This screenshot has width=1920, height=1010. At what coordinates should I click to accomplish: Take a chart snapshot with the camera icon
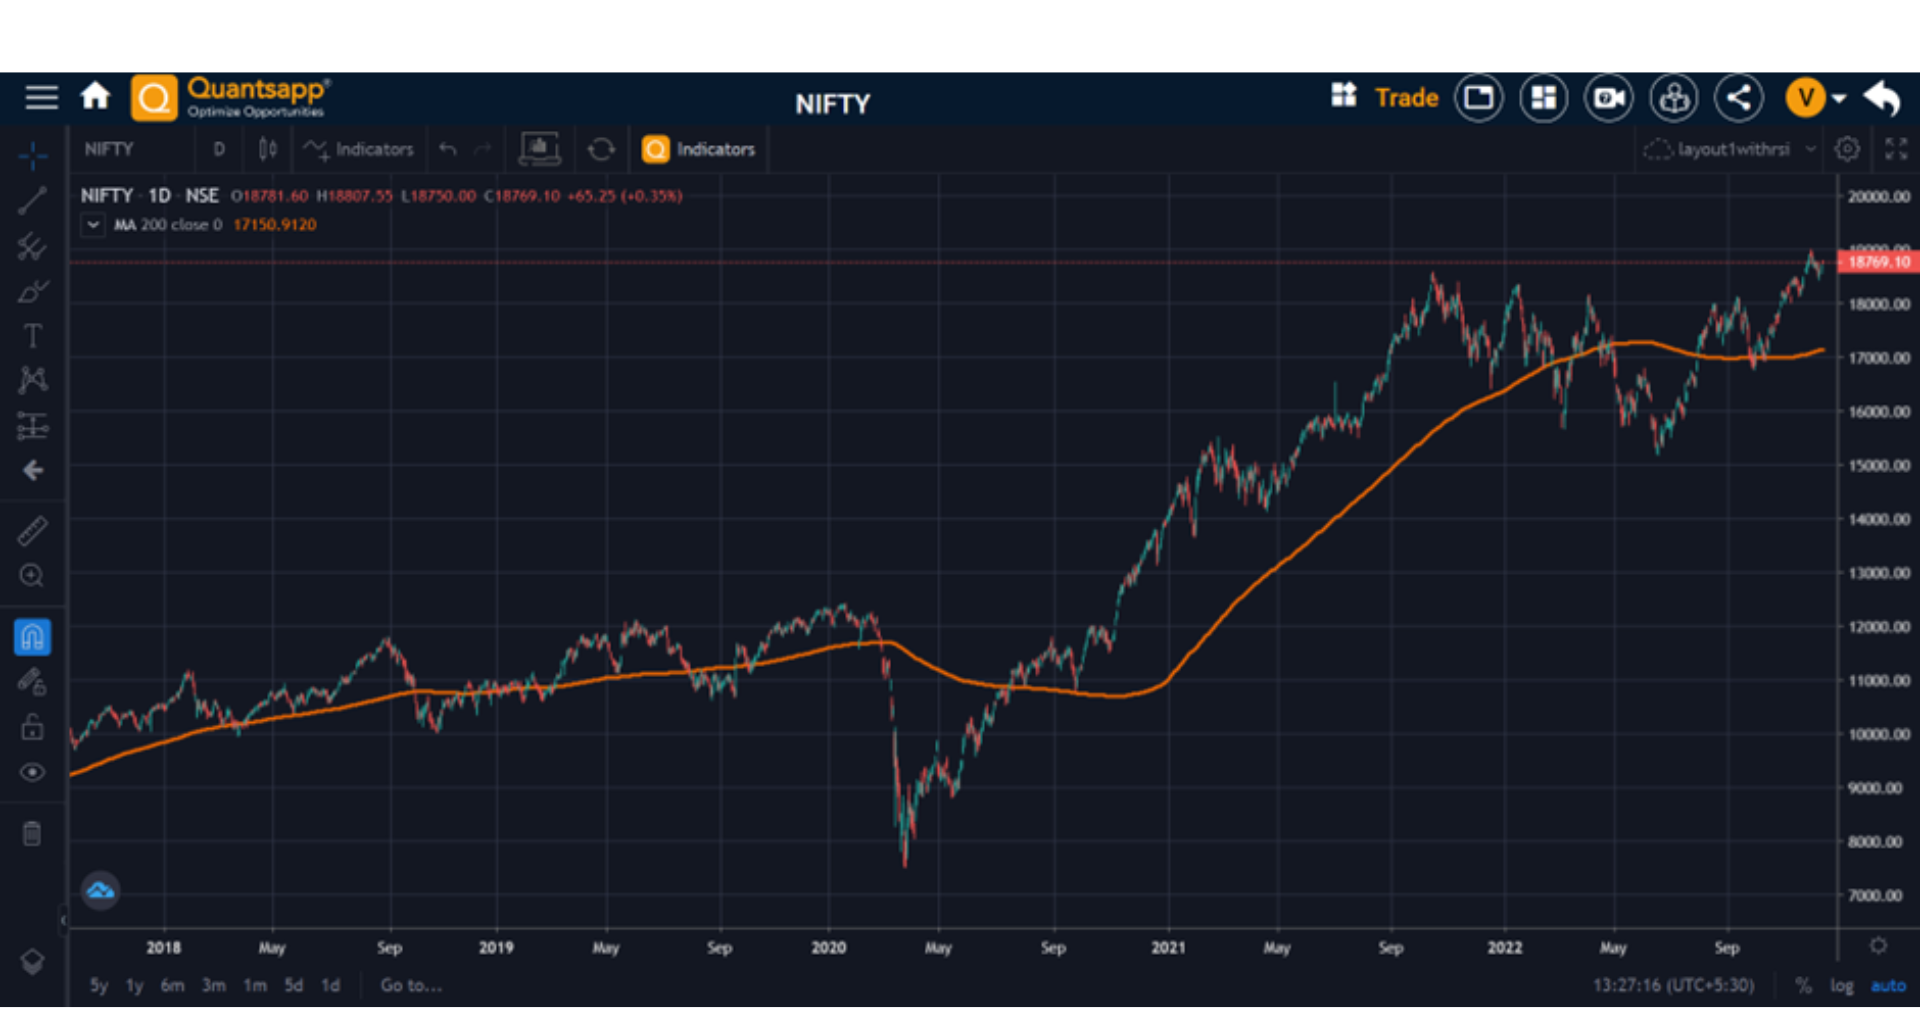[1607, 97]
